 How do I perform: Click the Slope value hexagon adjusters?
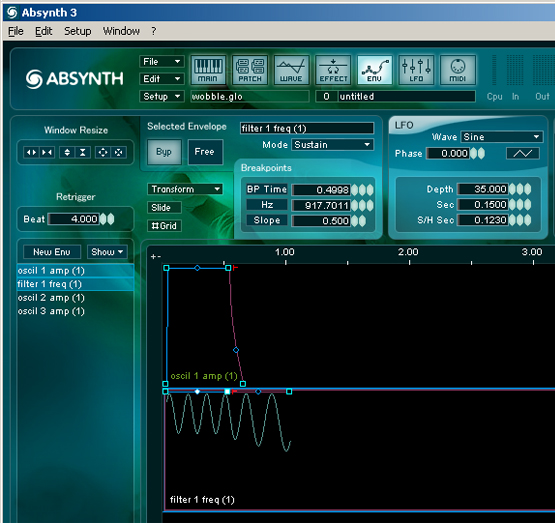tap(359, 221)
